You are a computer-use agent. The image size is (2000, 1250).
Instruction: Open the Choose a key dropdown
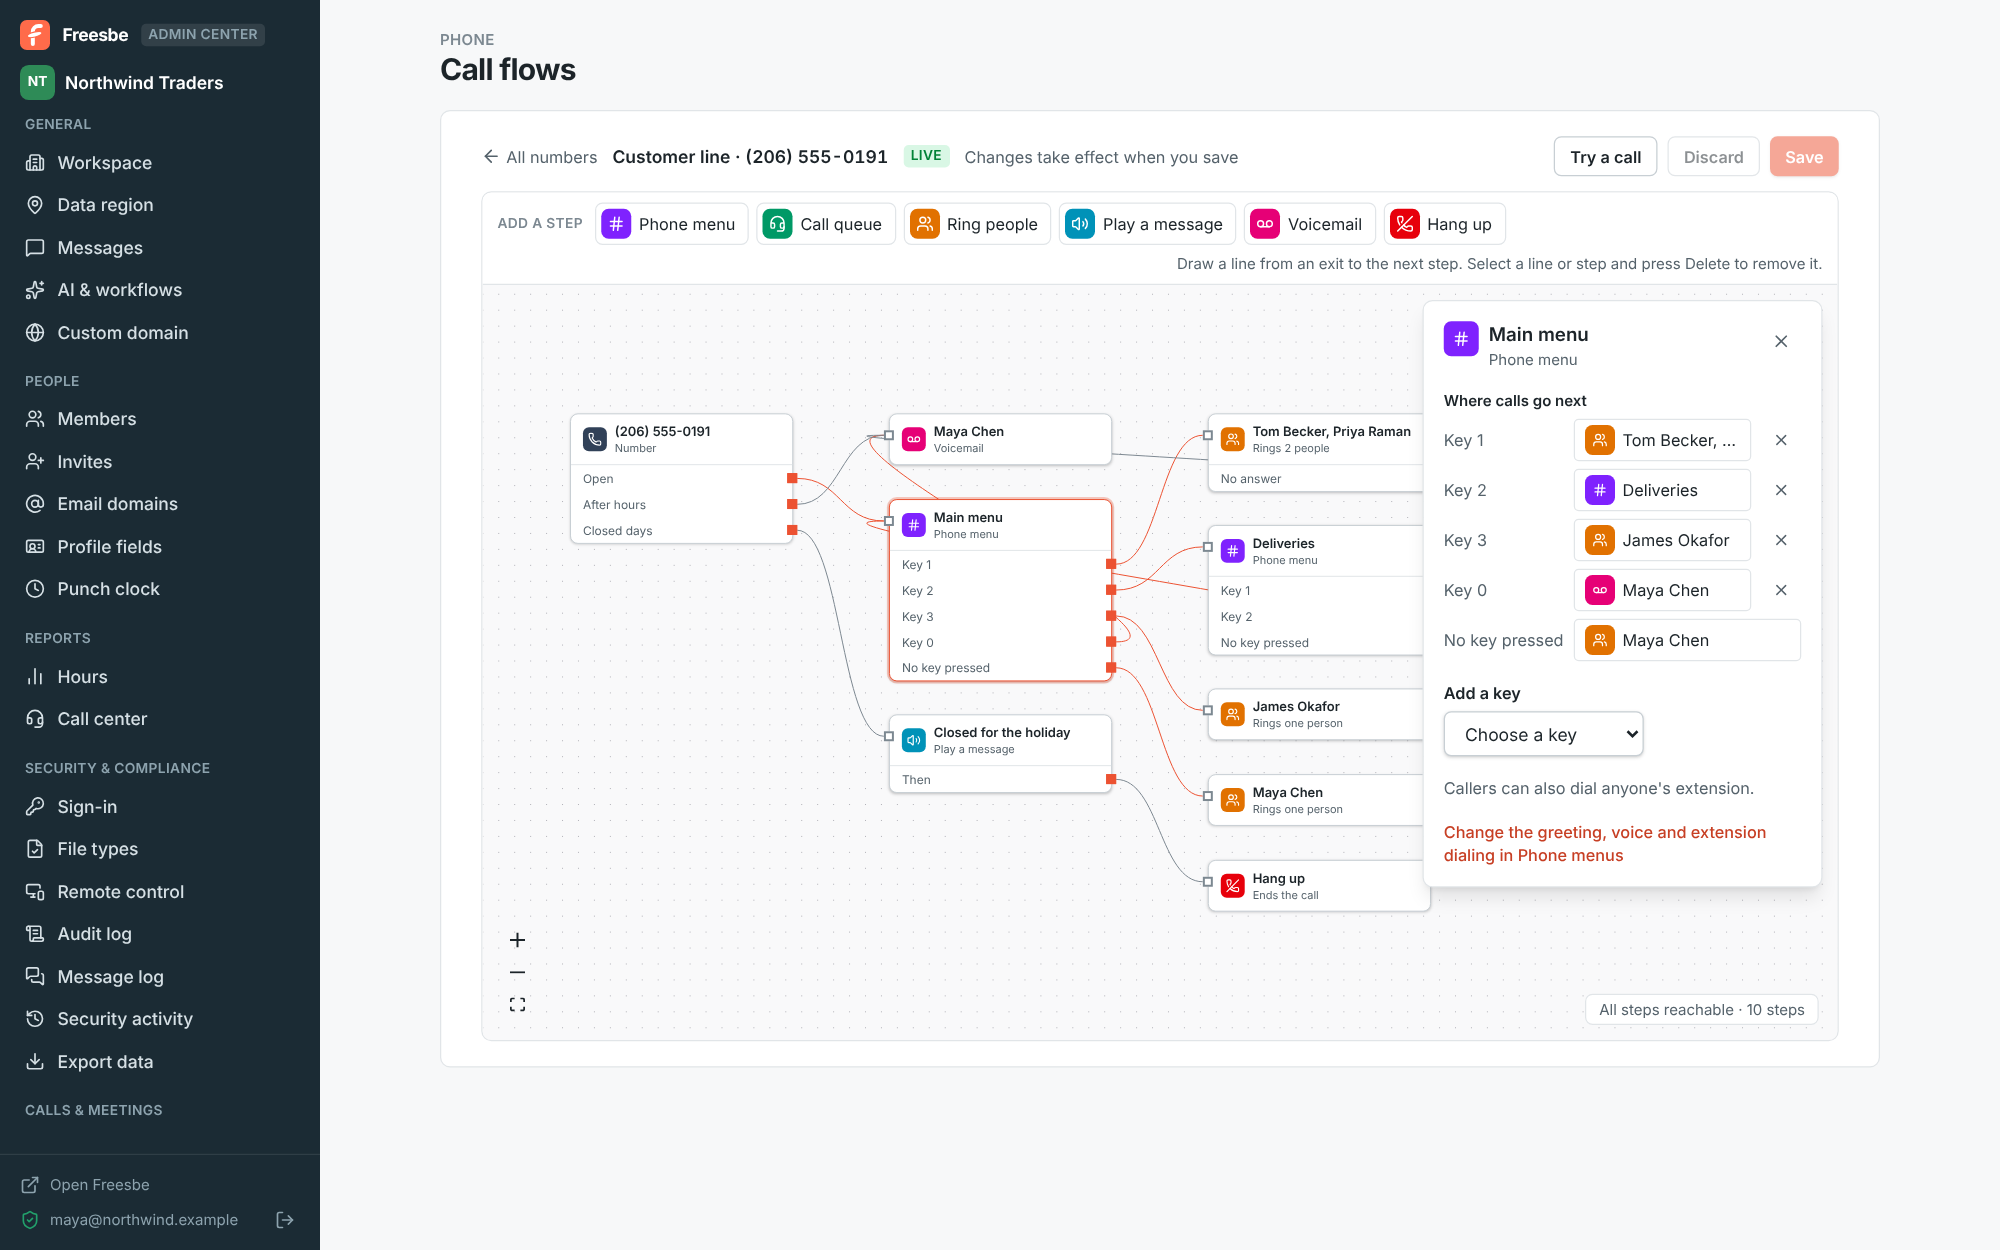coord(1543,734)
